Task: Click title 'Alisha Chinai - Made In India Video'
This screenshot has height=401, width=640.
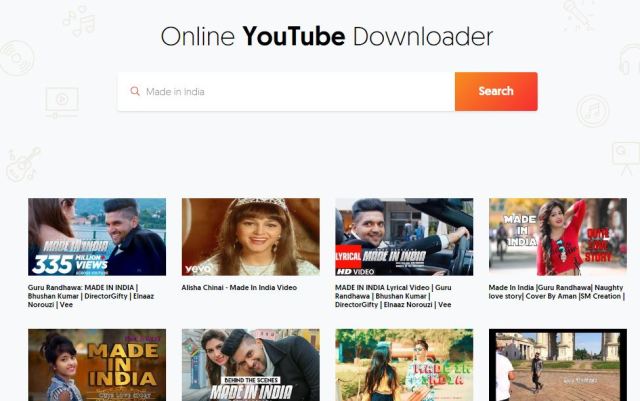Action: coord(239,287)
